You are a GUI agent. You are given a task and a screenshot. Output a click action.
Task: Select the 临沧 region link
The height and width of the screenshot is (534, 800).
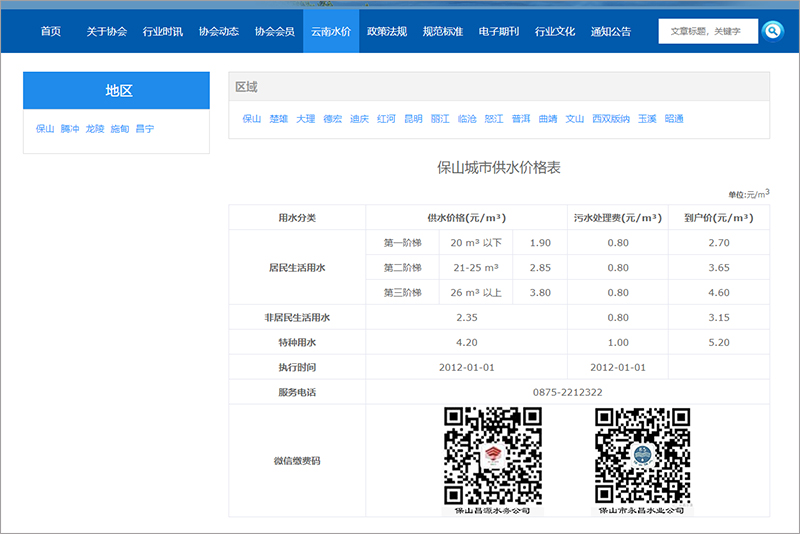point(467,119)
